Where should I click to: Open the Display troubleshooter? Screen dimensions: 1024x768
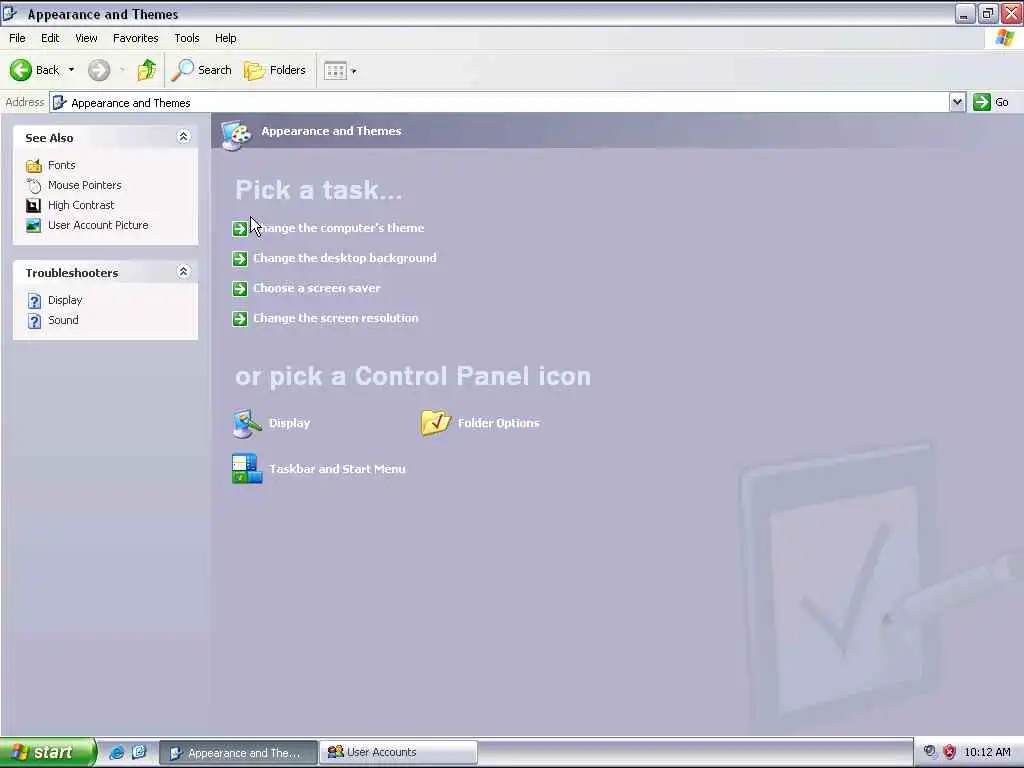point(65,300)
